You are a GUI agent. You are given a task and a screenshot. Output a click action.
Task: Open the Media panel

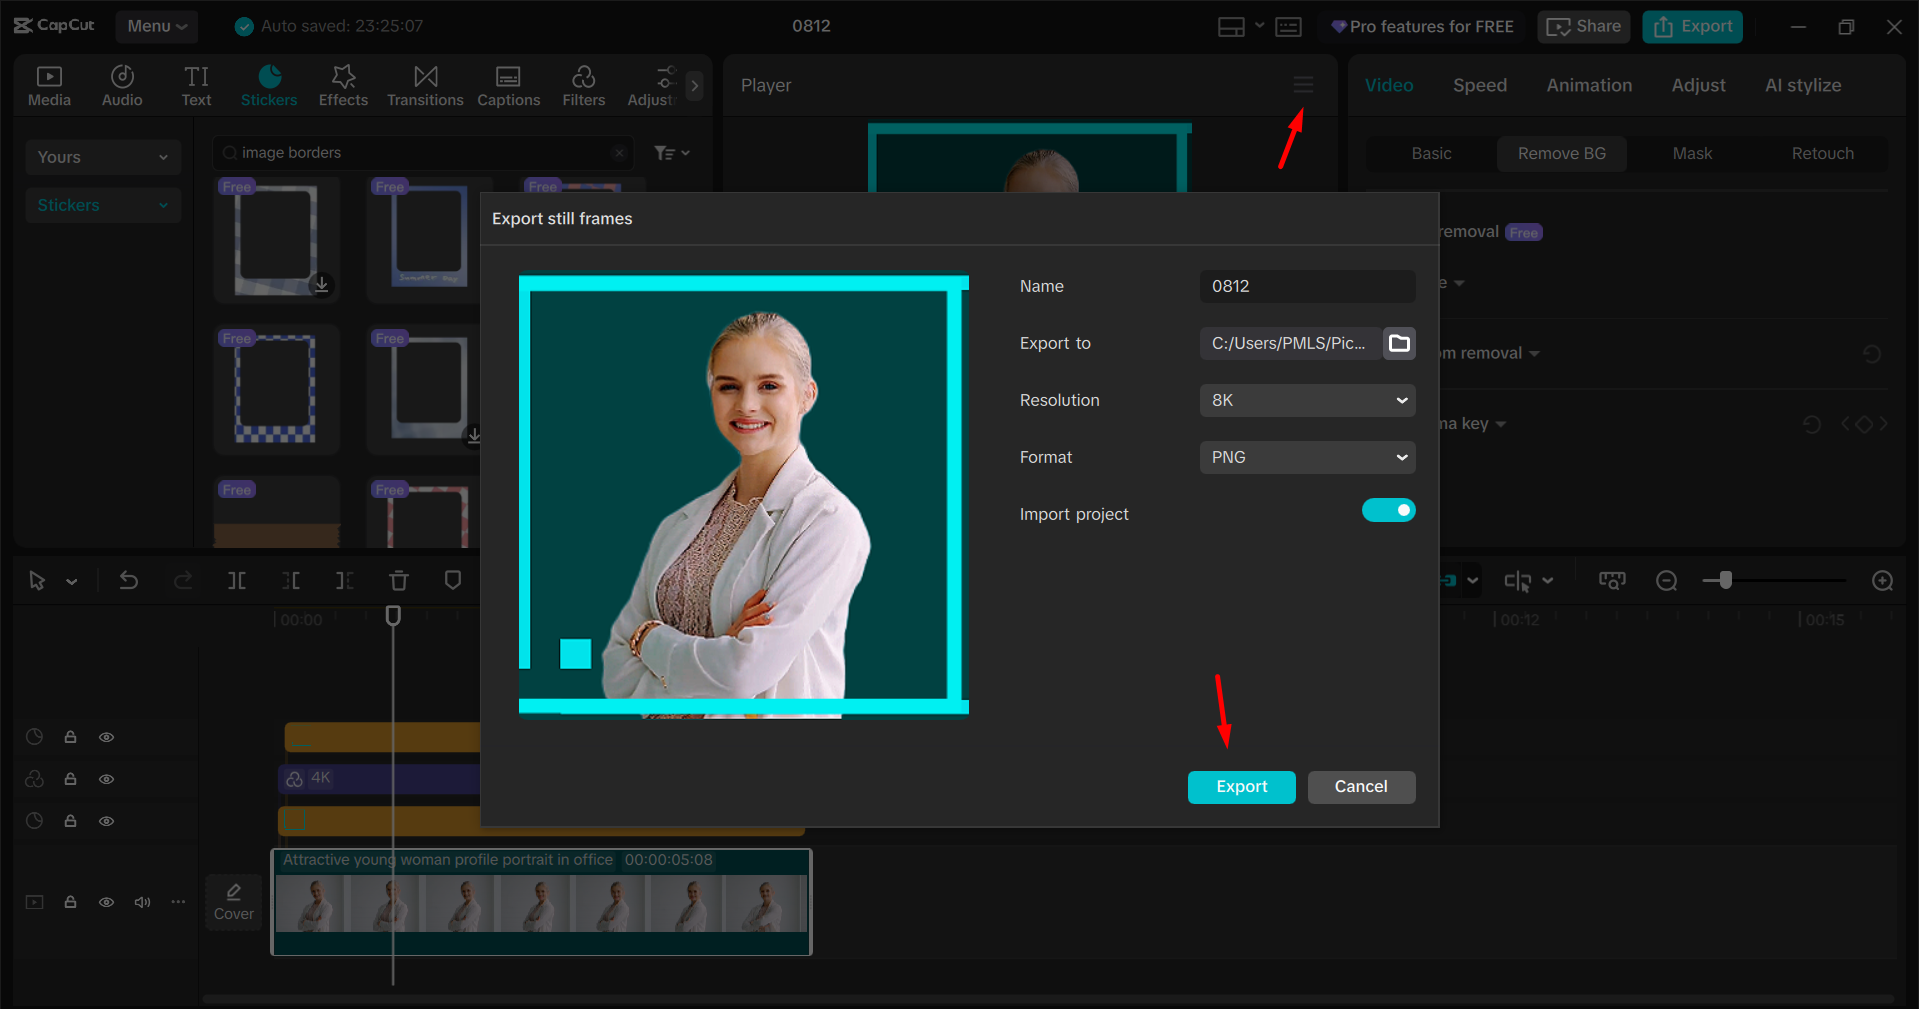click(49, 85)
